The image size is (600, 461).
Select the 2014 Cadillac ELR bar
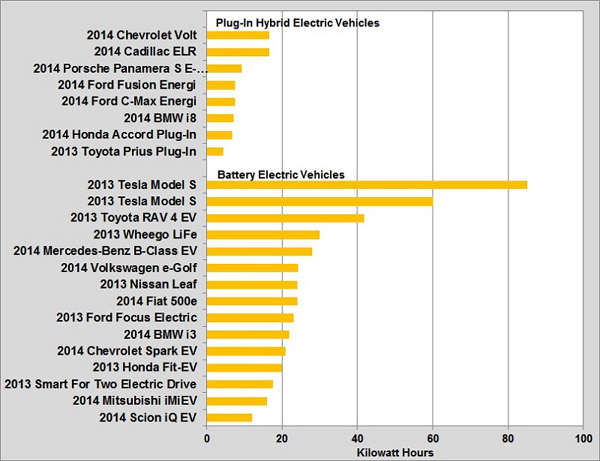(238, 52)
